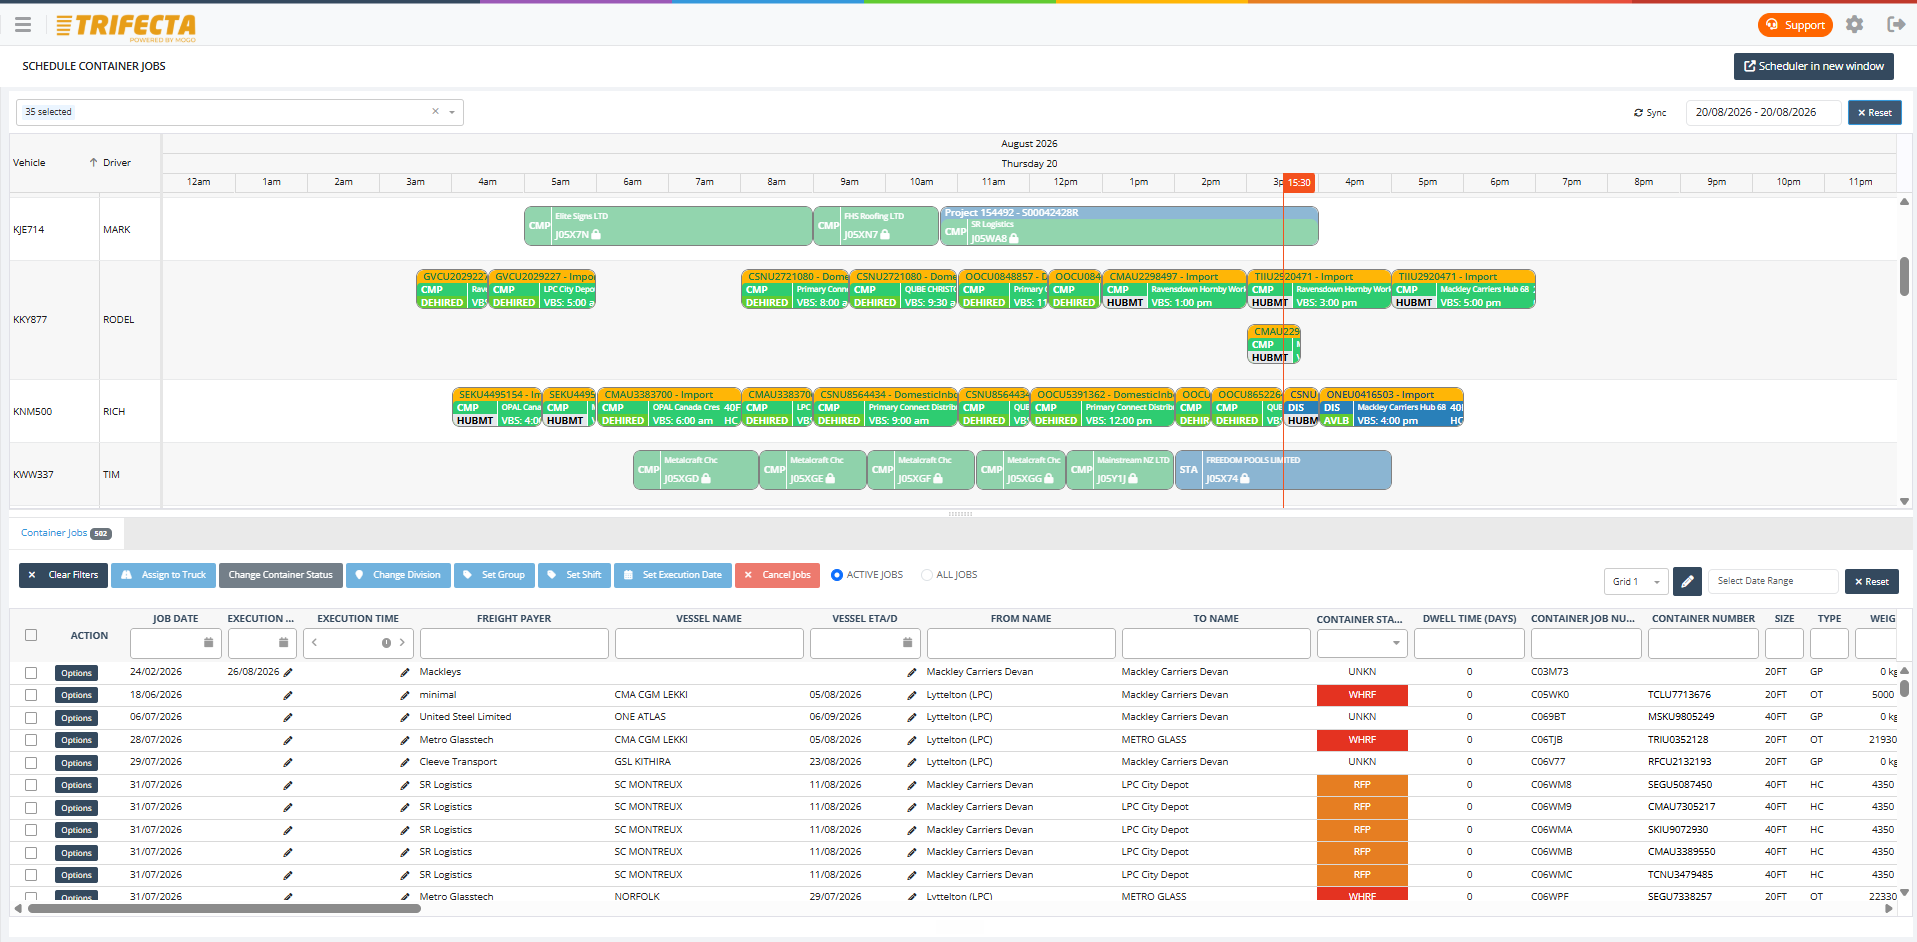Click RFP status for C06WM8

[x=1362, y=785]
